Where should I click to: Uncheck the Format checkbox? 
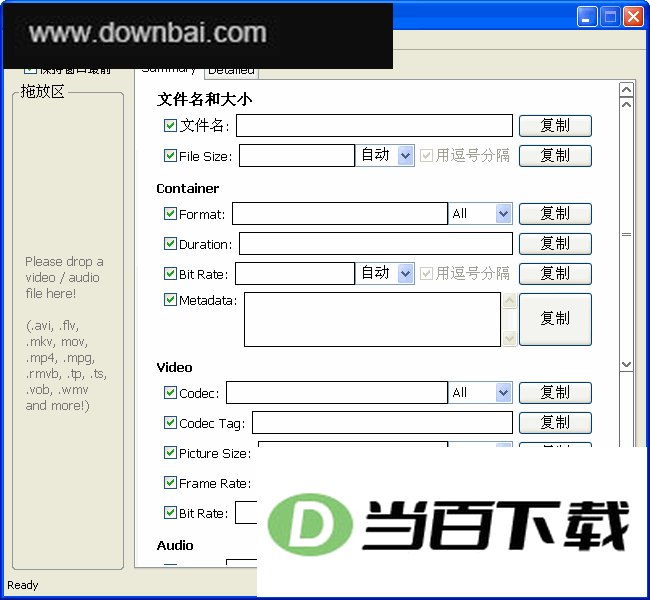pos(170,214)
